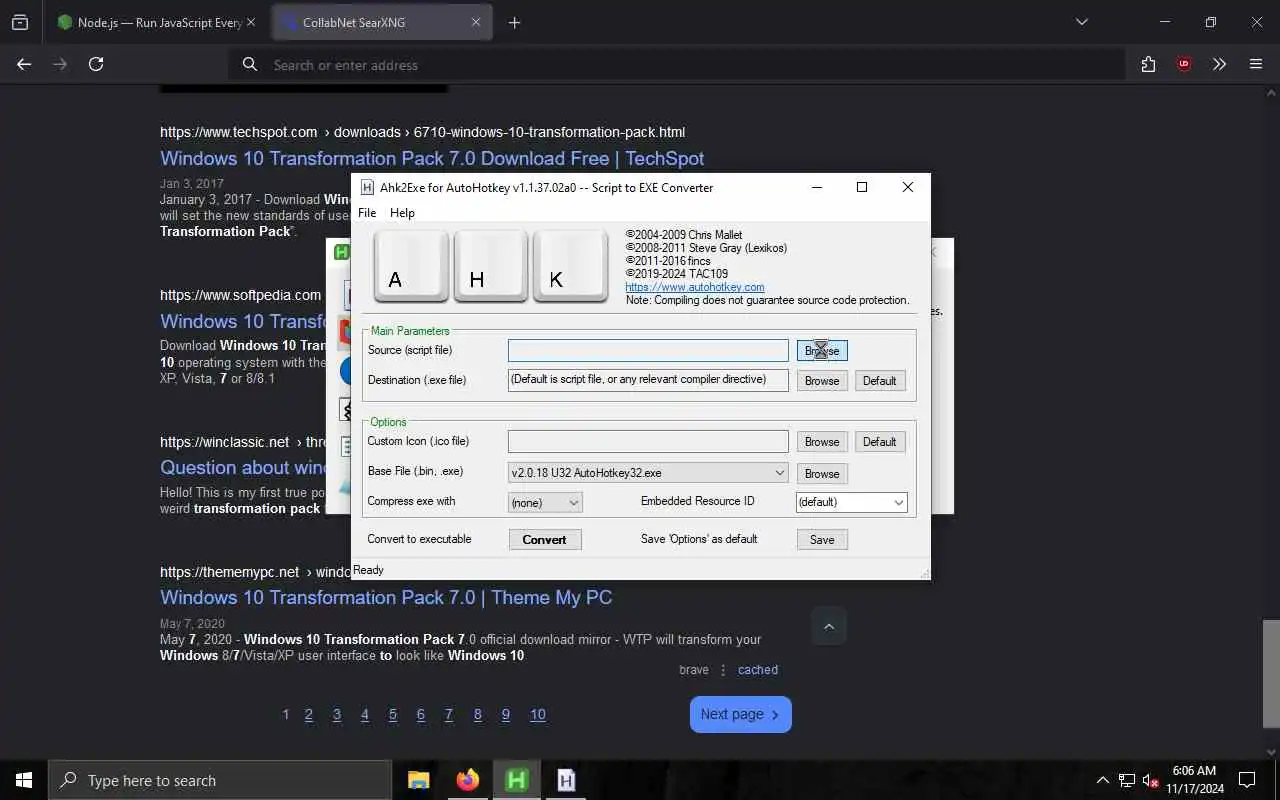Go to results page 3
The image size is (1280, 800).
[x=337, y=714]
